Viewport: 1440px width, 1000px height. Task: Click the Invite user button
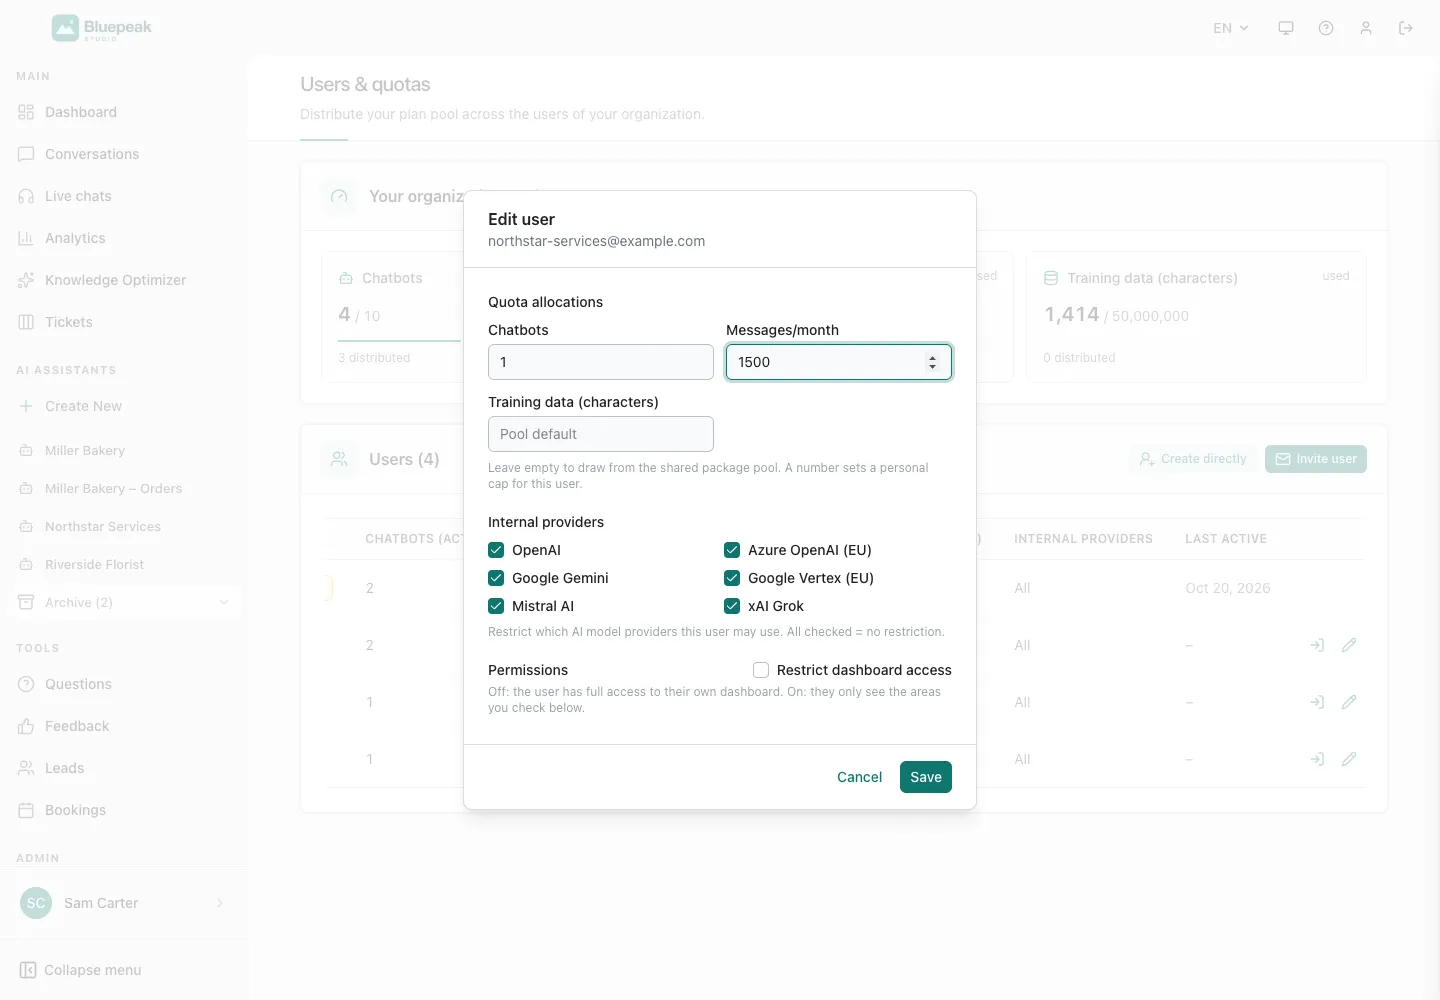1316,459
